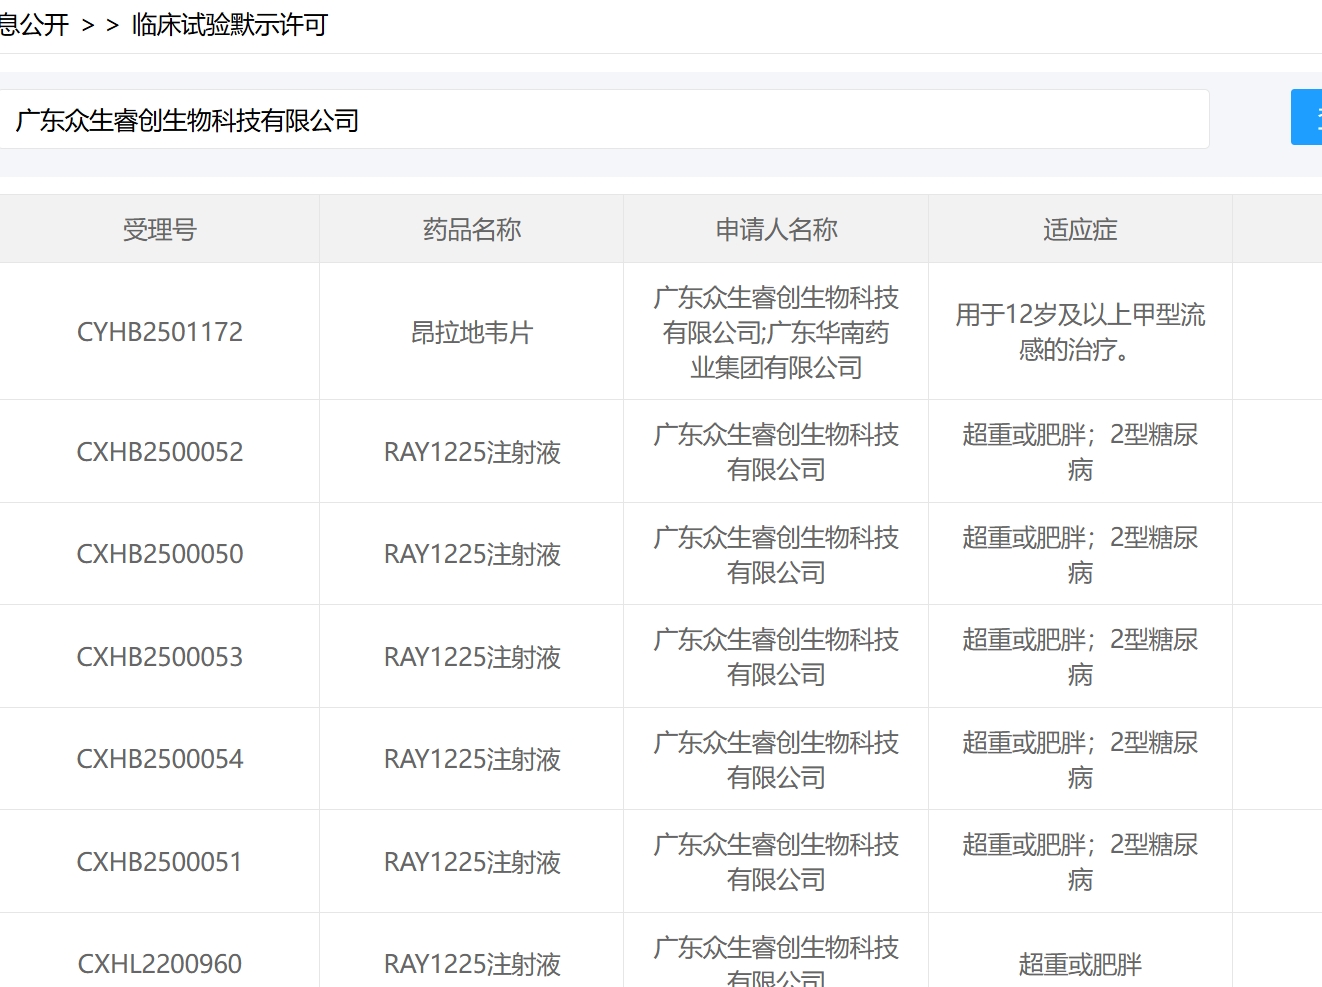Select acceptance number CXHB2500052

point(160,452)
